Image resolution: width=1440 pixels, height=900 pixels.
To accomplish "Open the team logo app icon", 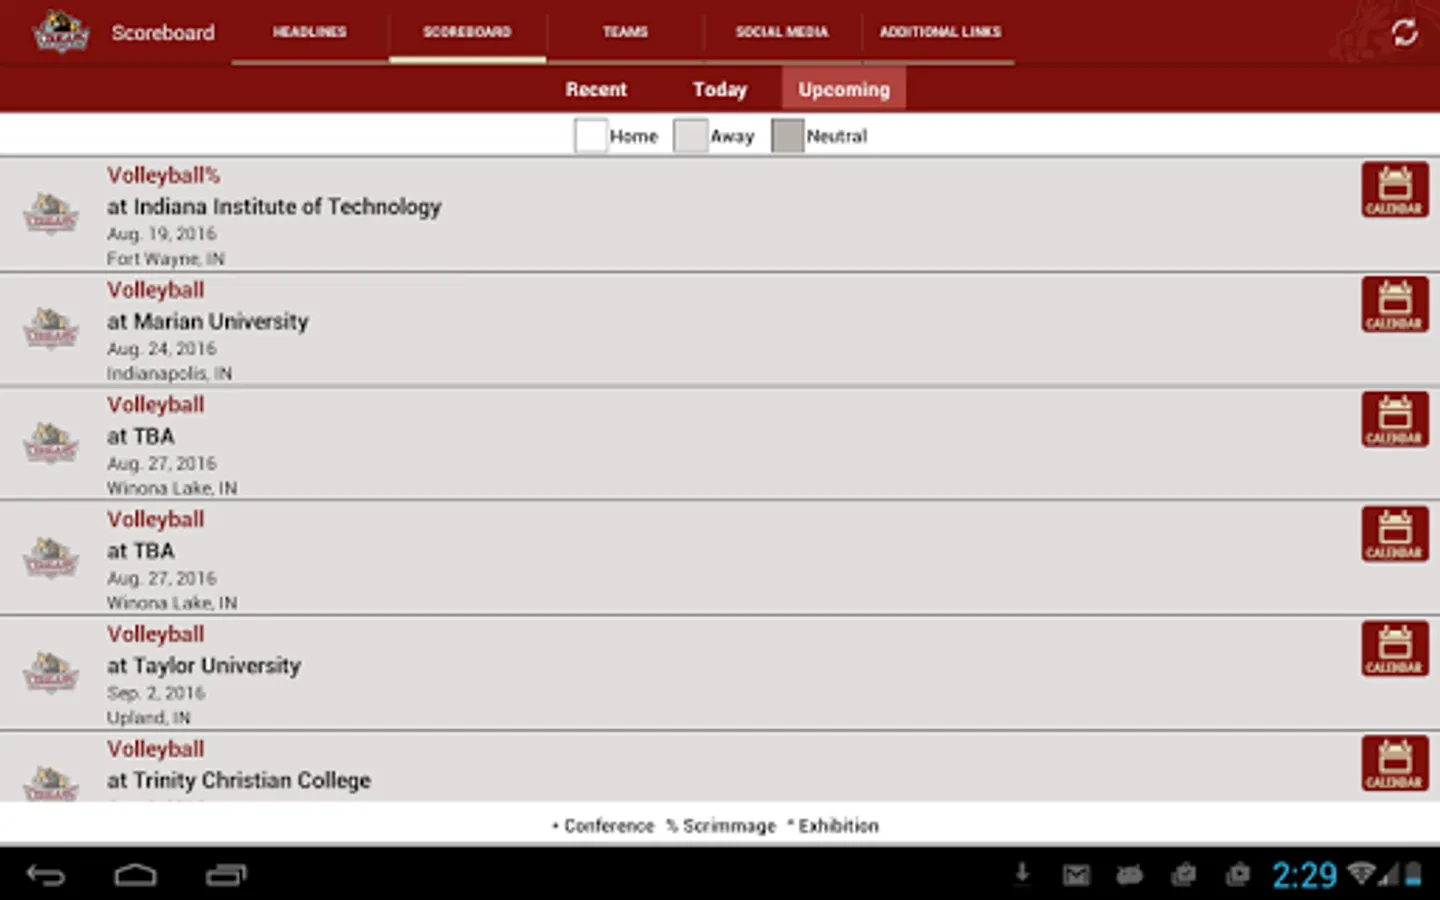I will 60,32.
